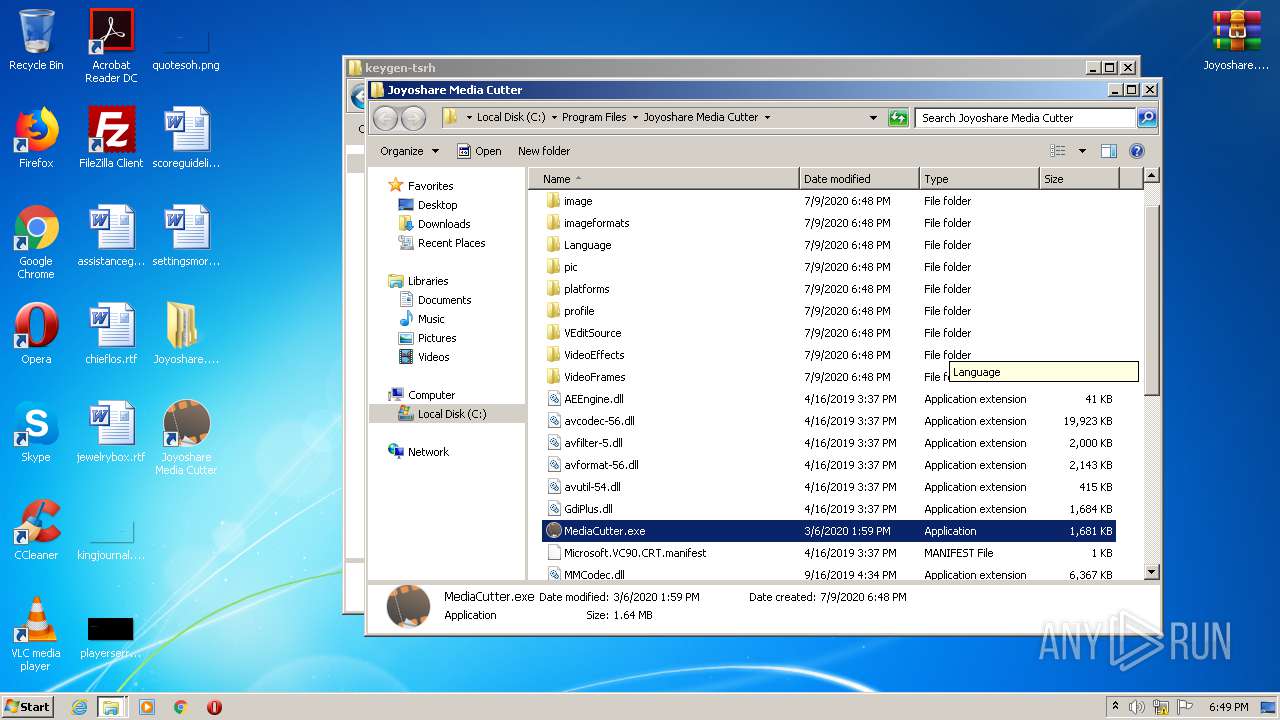
Task: Click the Opera taskbar icon
Action: click(214, 707)
